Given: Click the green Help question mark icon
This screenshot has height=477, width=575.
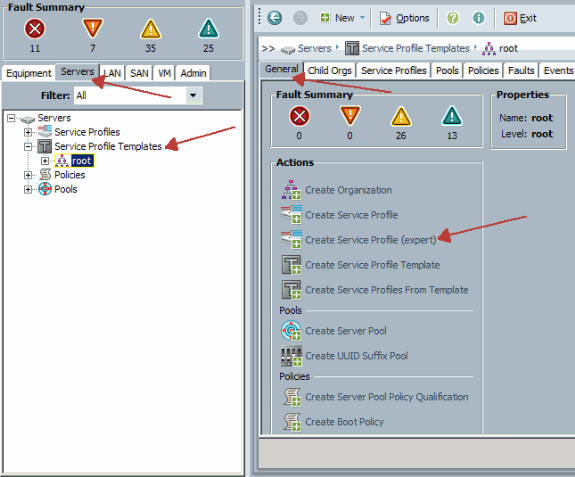Looking at the screenshot, I should click(453, 18).
